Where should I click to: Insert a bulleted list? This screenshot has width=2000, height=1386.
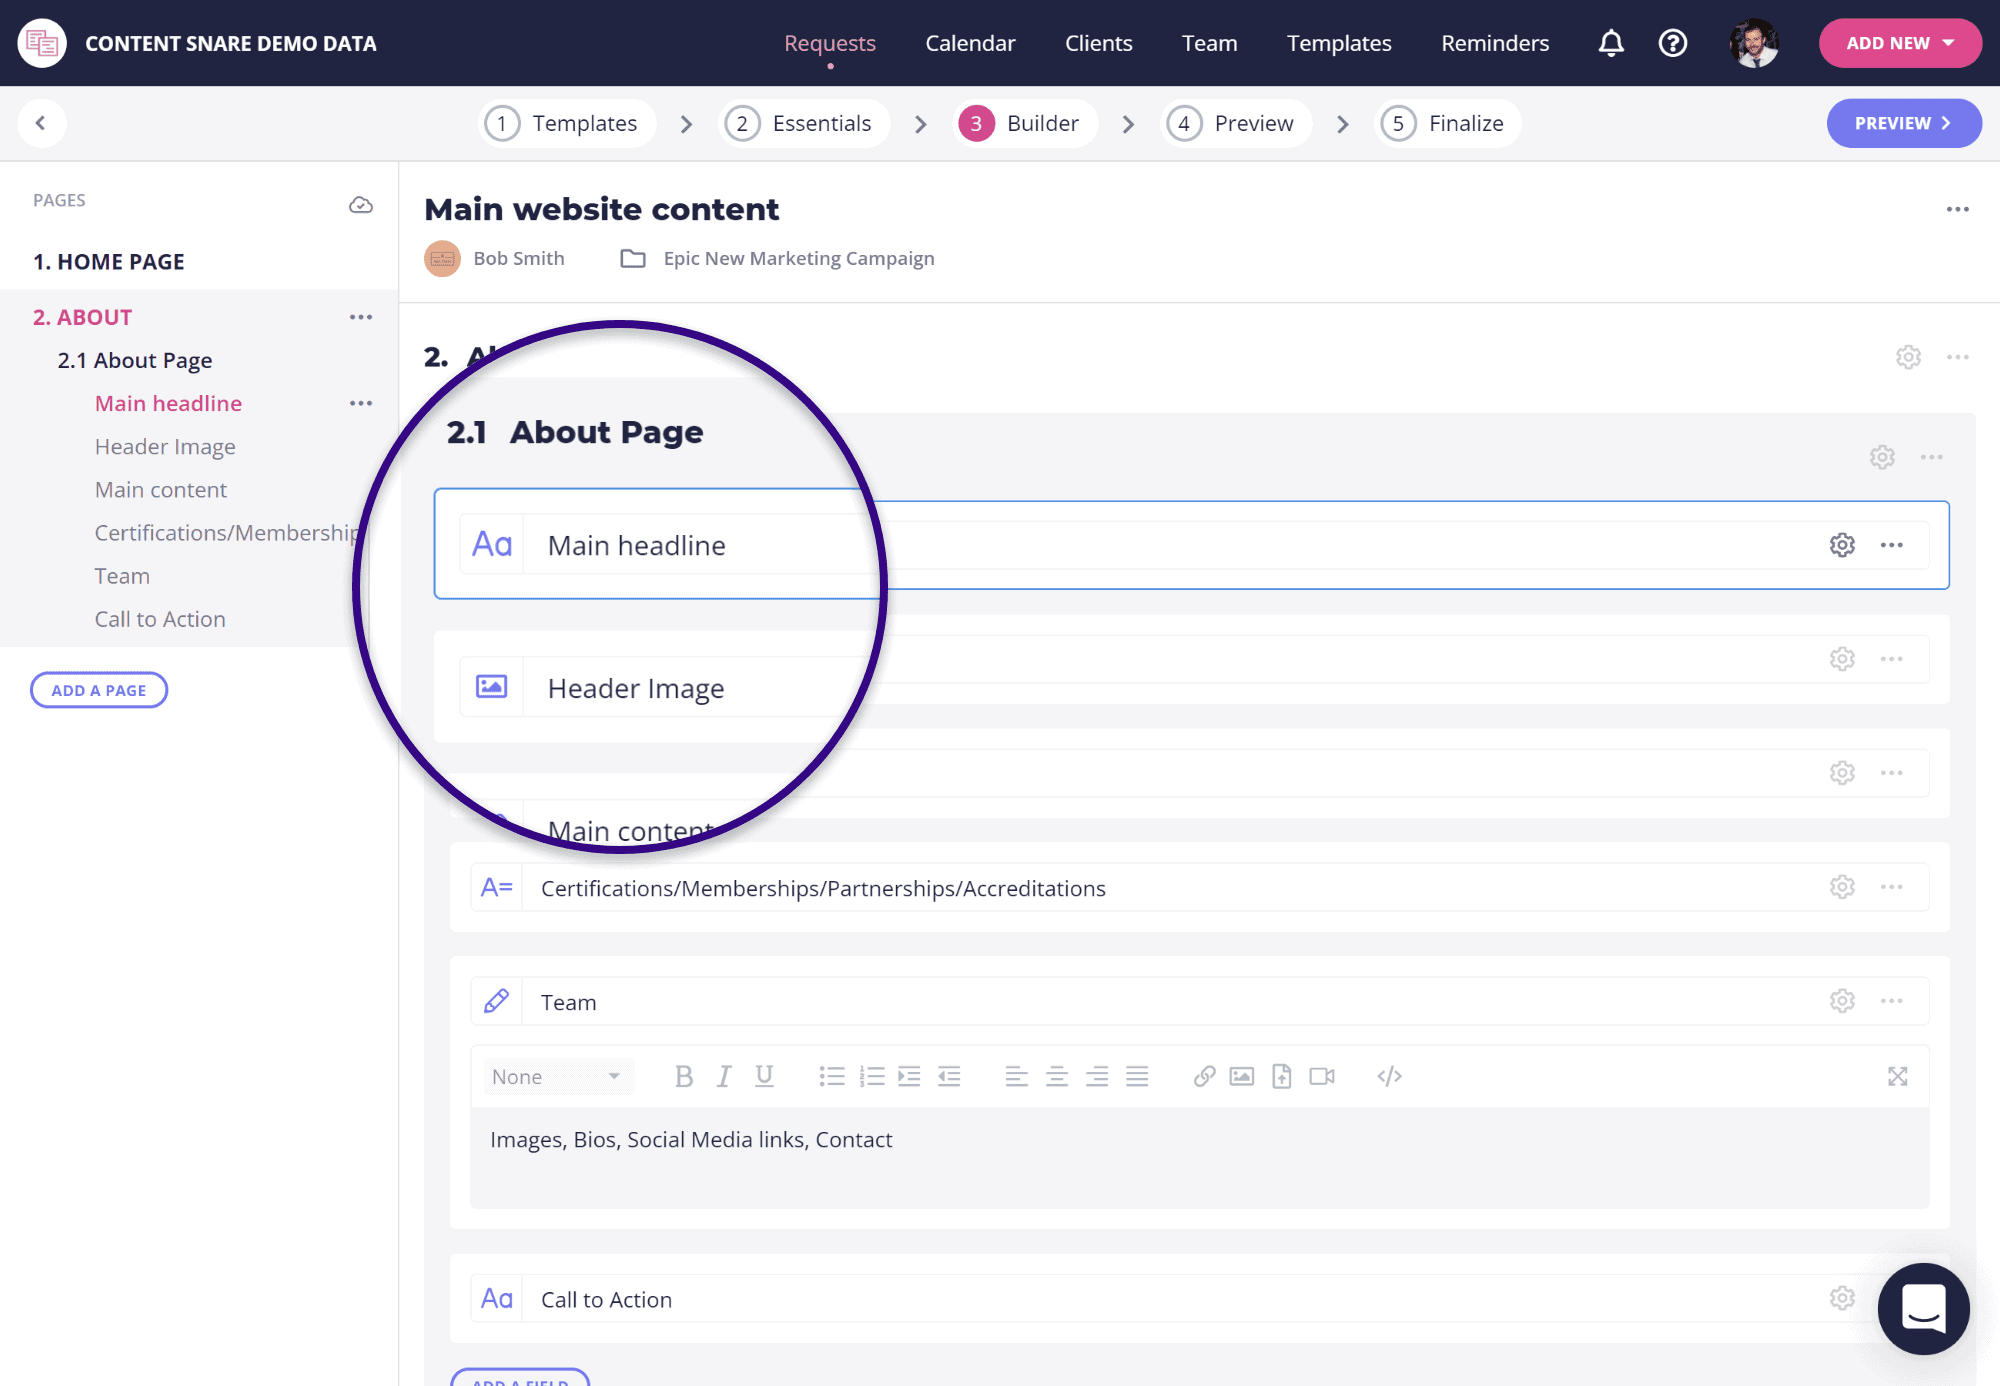(832, 1076)
